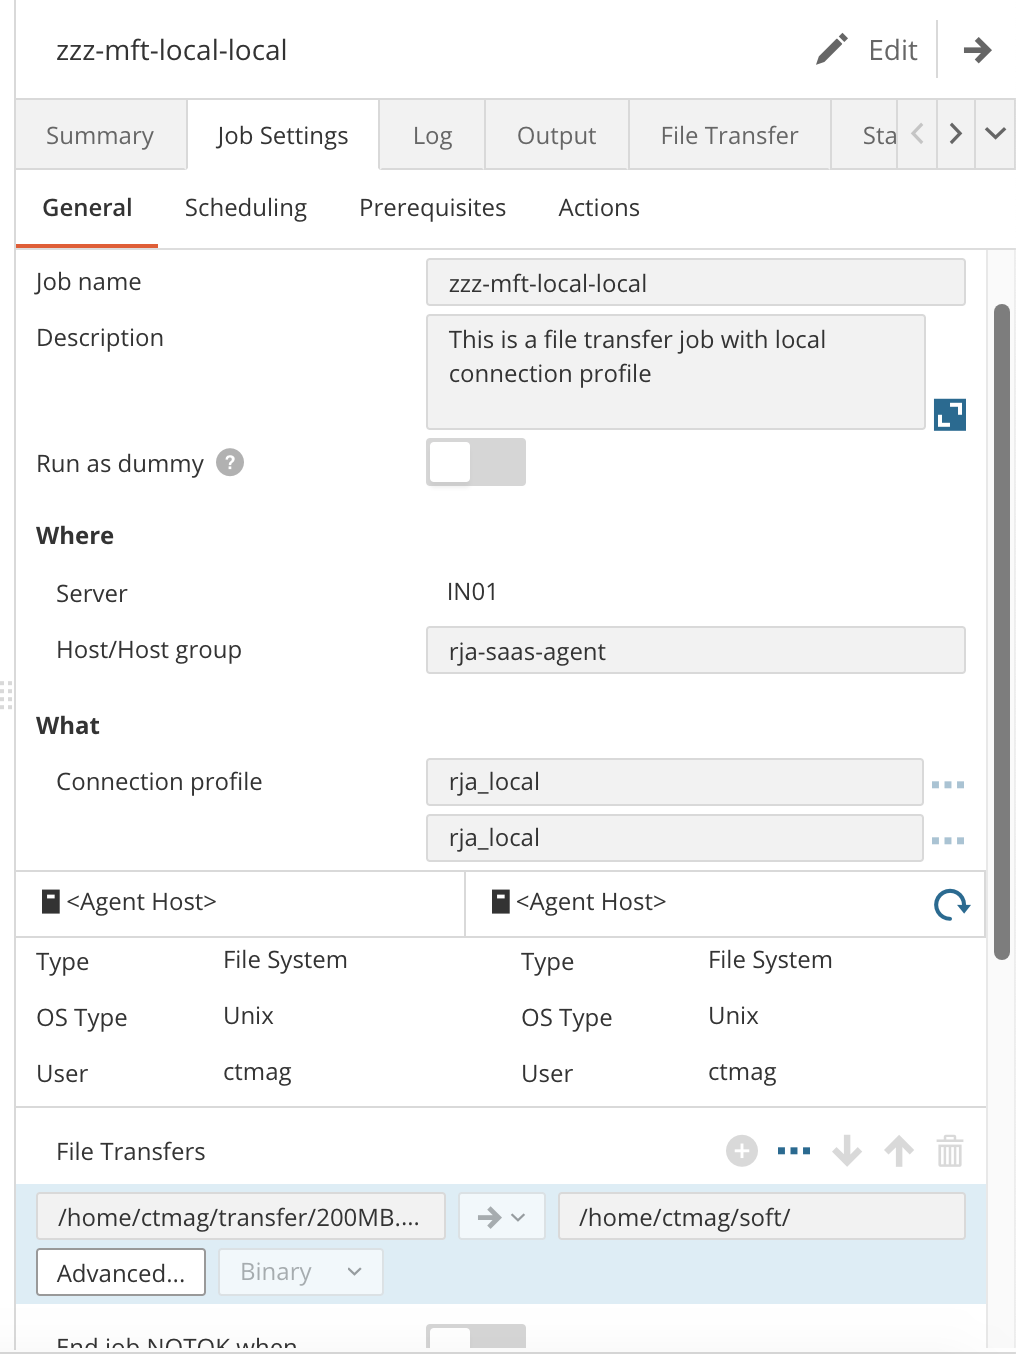1016x1354 pixels.
Task: Click the Run as dummy help icon
Action: [x=230, y=463]
